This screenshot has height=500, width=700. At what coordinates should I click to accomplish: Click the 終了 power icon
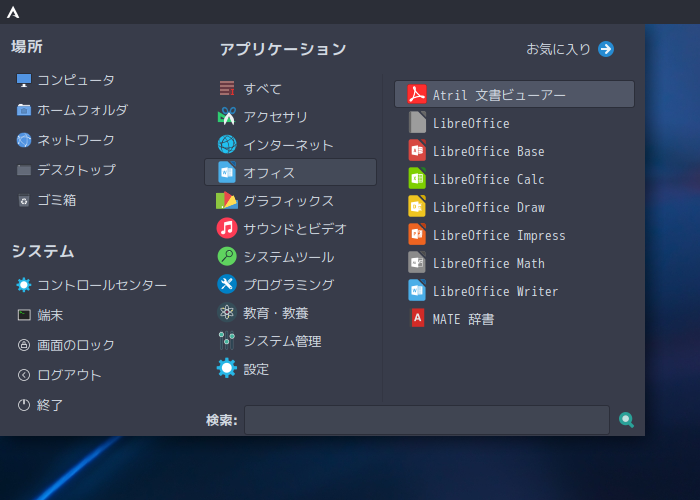pos(24,405)
